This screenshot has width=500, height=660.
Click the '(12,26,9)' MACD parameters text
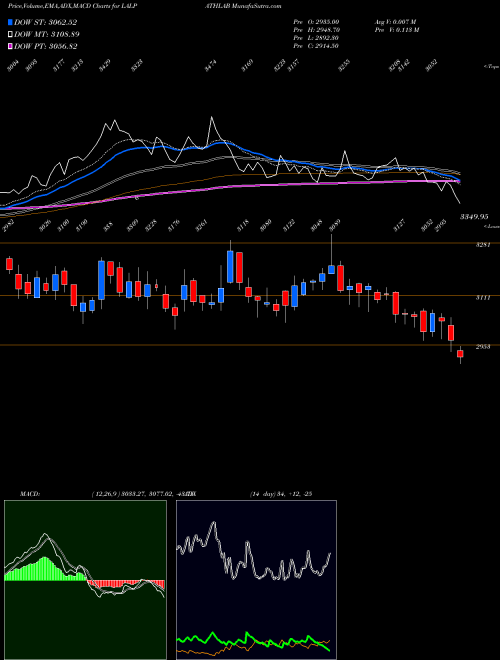tap(105, 494)
